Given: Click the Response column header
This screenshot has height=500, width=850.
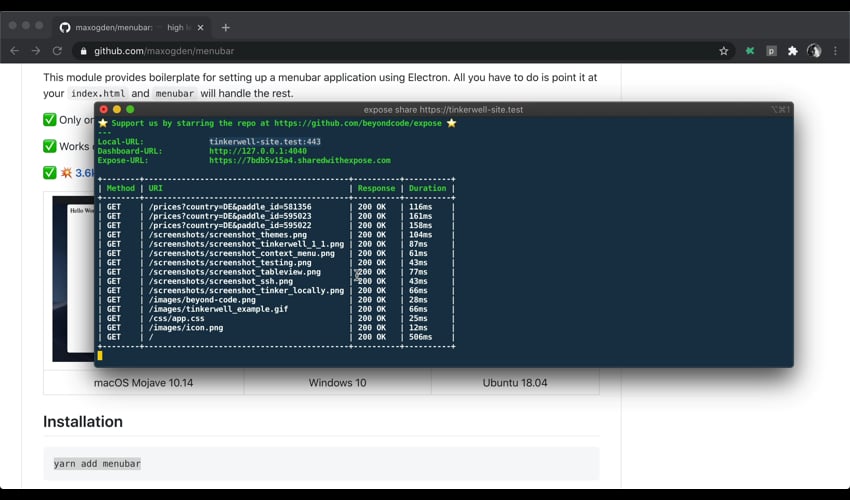Looking at the screenshot, I should (376, 188).
